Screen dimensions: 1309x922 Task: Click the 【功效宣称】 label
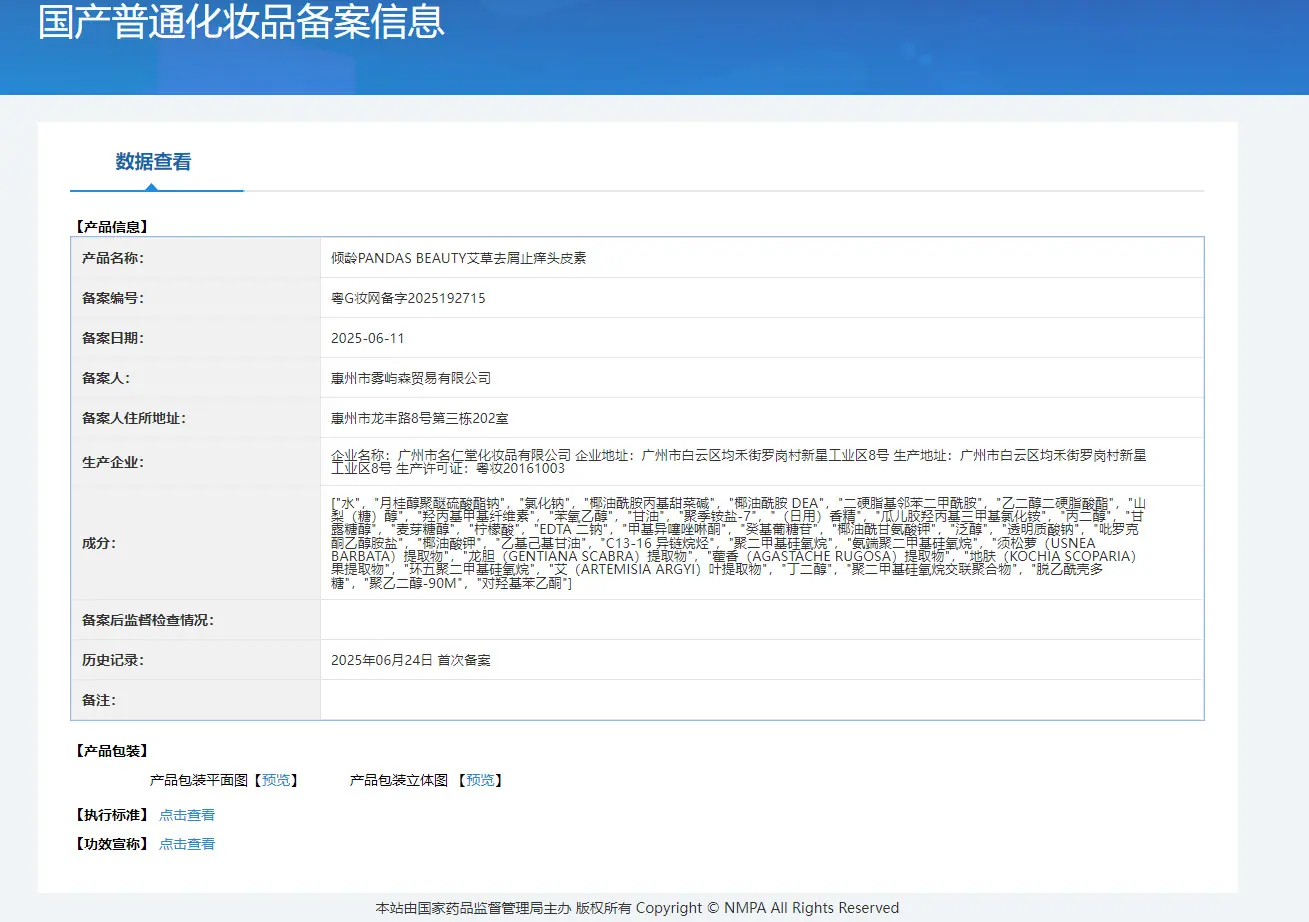coord(111,844)
